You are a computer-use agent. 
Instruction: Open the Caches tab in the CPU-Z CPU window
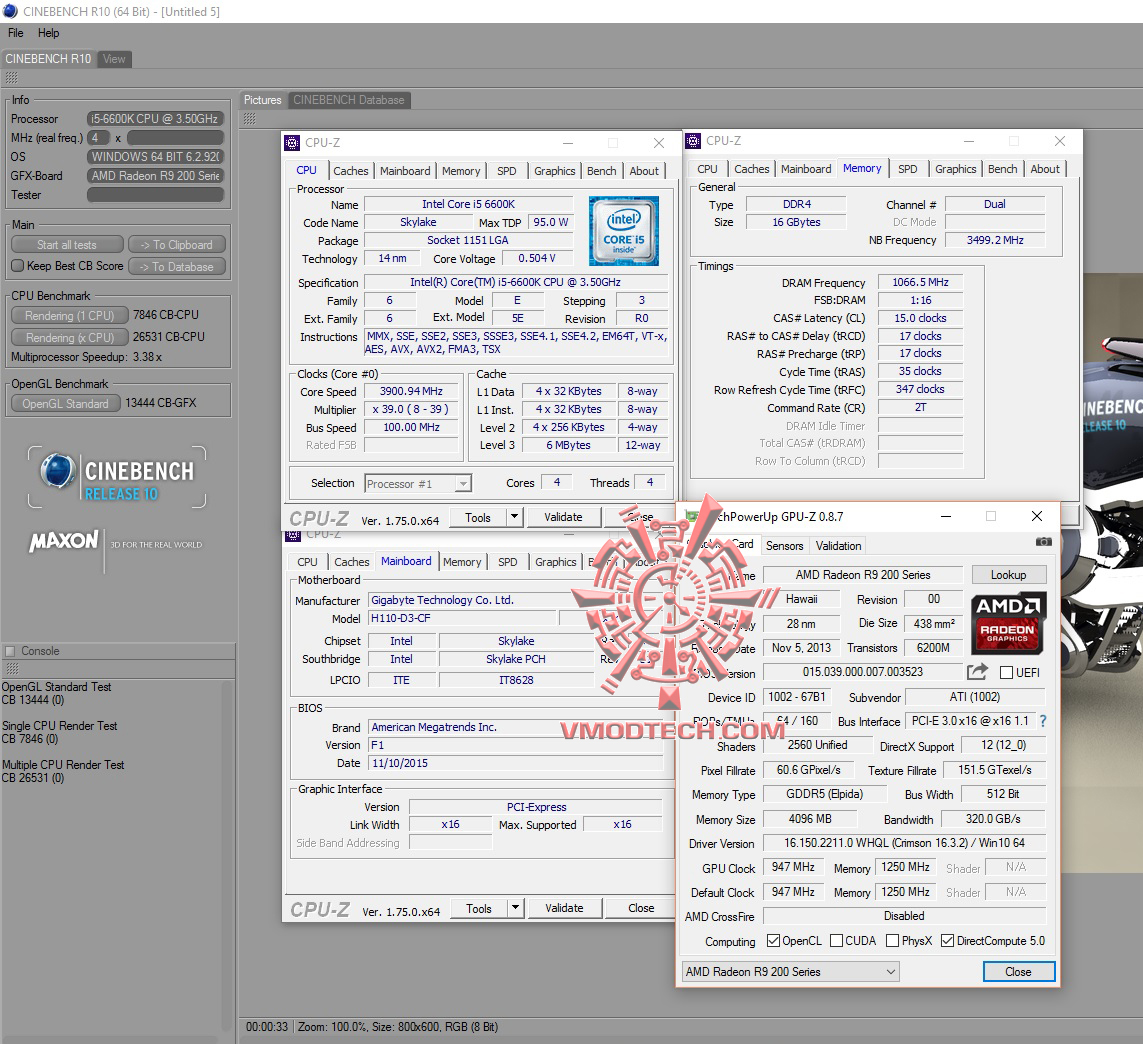tap(351, 171)
